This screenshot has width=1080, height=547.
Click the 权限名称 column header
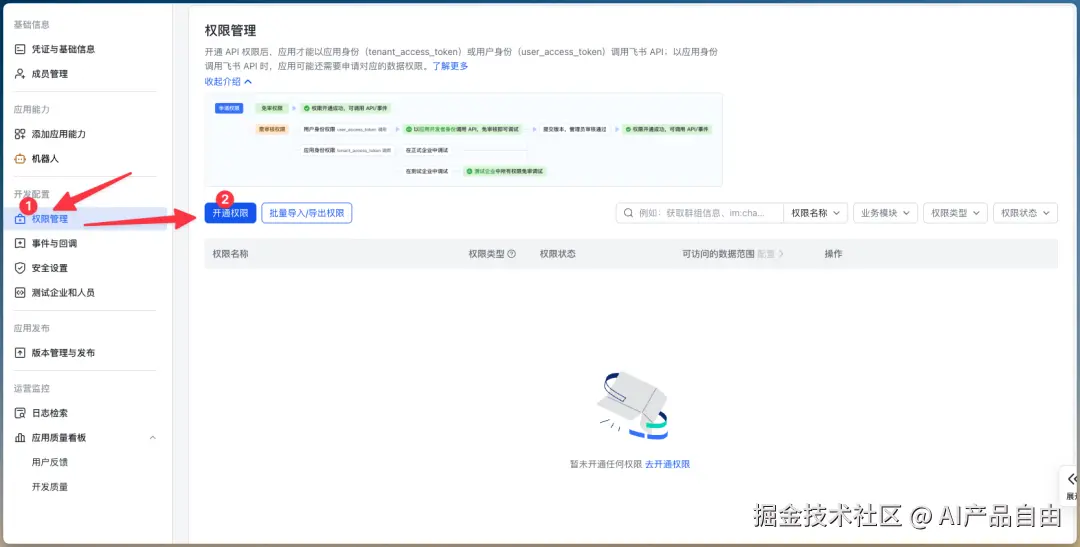pyautogui.click(x=230, y=254)
